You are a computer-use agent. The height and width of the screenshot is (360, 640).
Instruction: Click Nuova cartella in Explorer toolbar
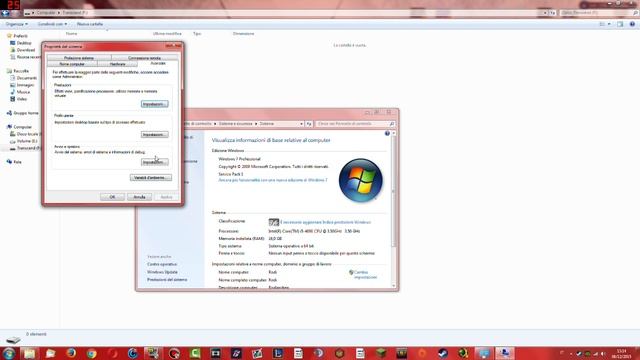(x=90, y=24)
